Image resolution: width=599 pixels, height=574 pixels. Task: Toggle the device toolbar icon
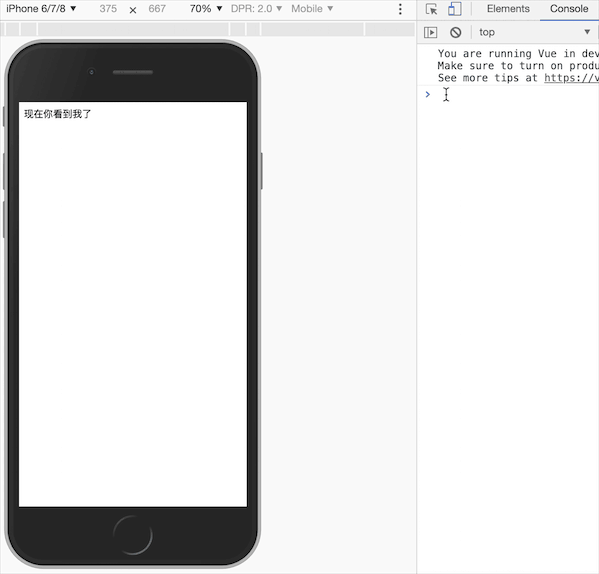click(x=455, y=9)
